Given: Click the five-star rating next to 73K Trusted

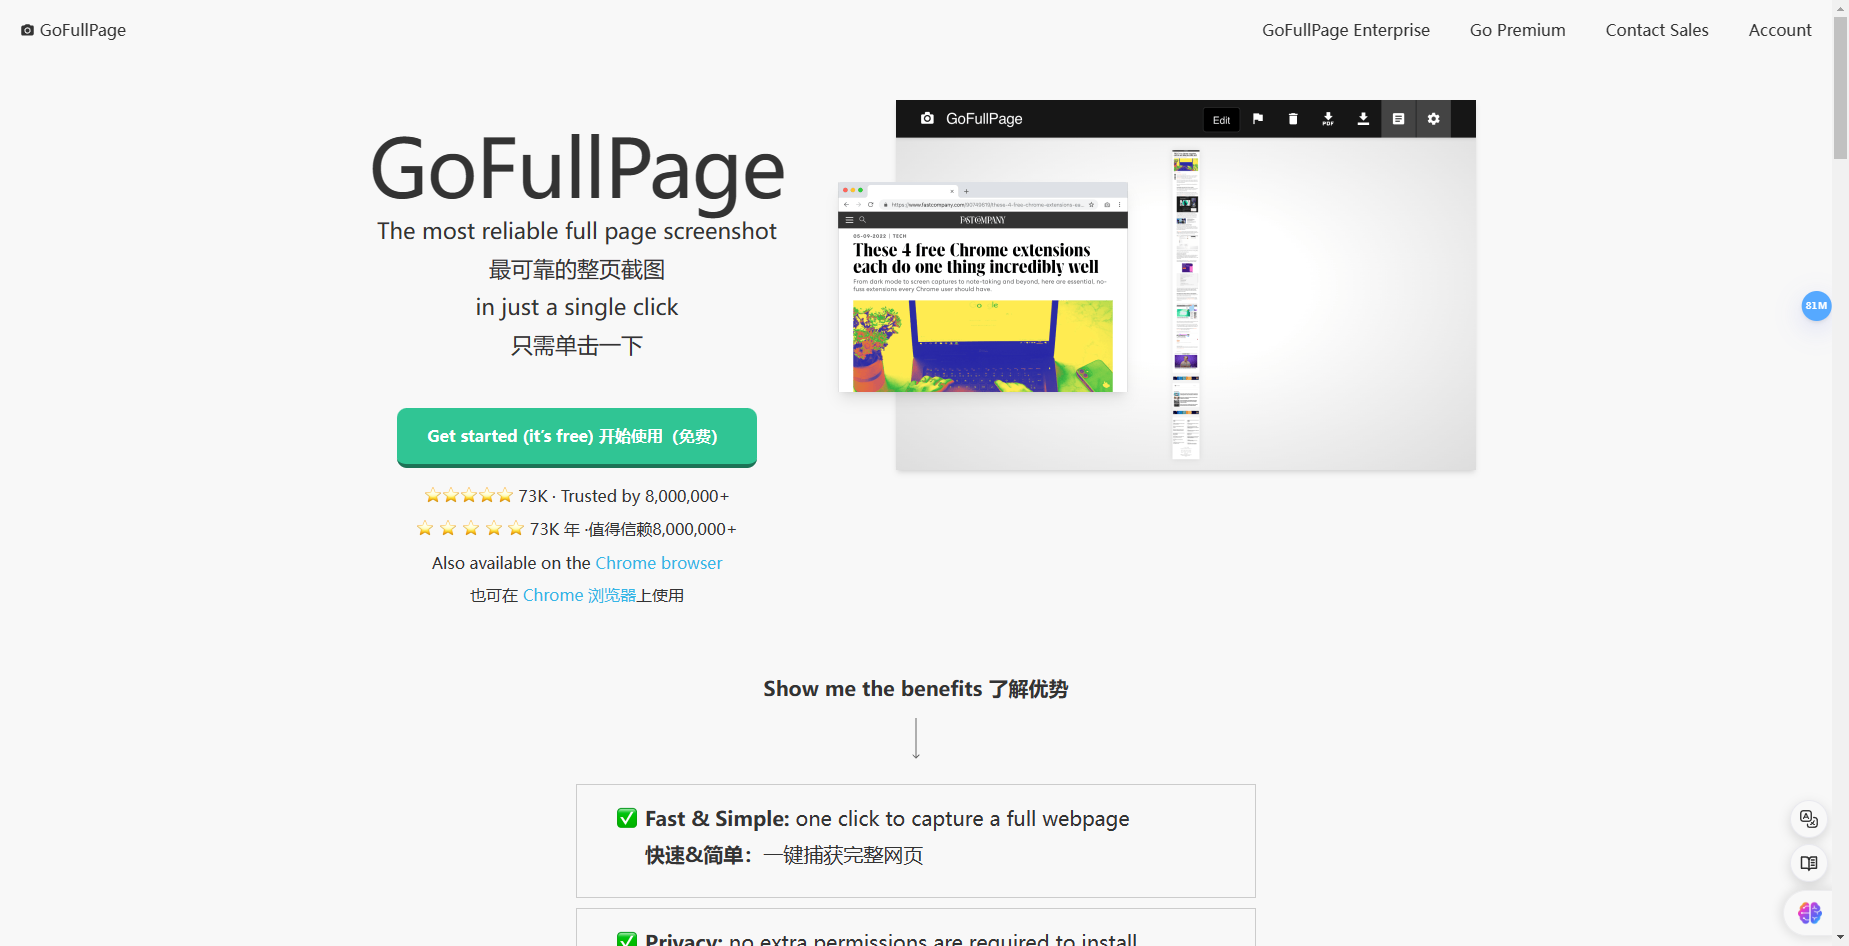Looking at the screenshot, I should coord(468,496).
